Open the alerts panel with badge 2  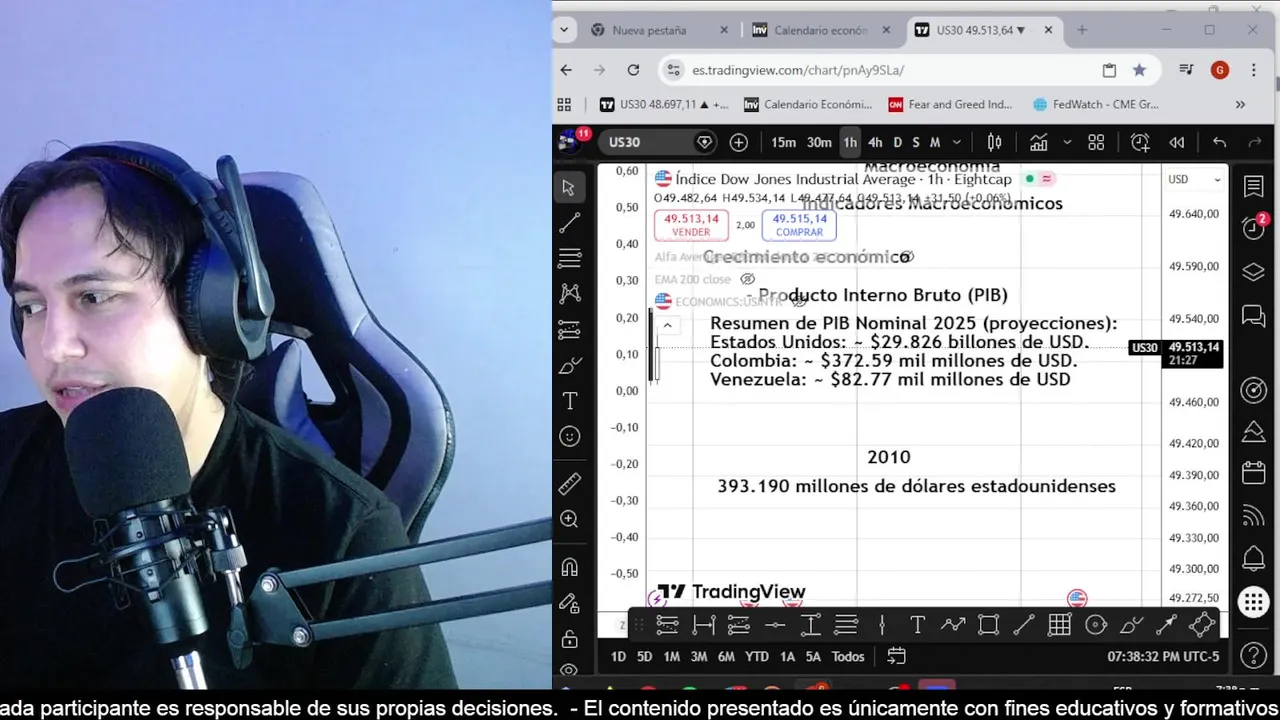pyautogui.click(x=1253, y=228)
